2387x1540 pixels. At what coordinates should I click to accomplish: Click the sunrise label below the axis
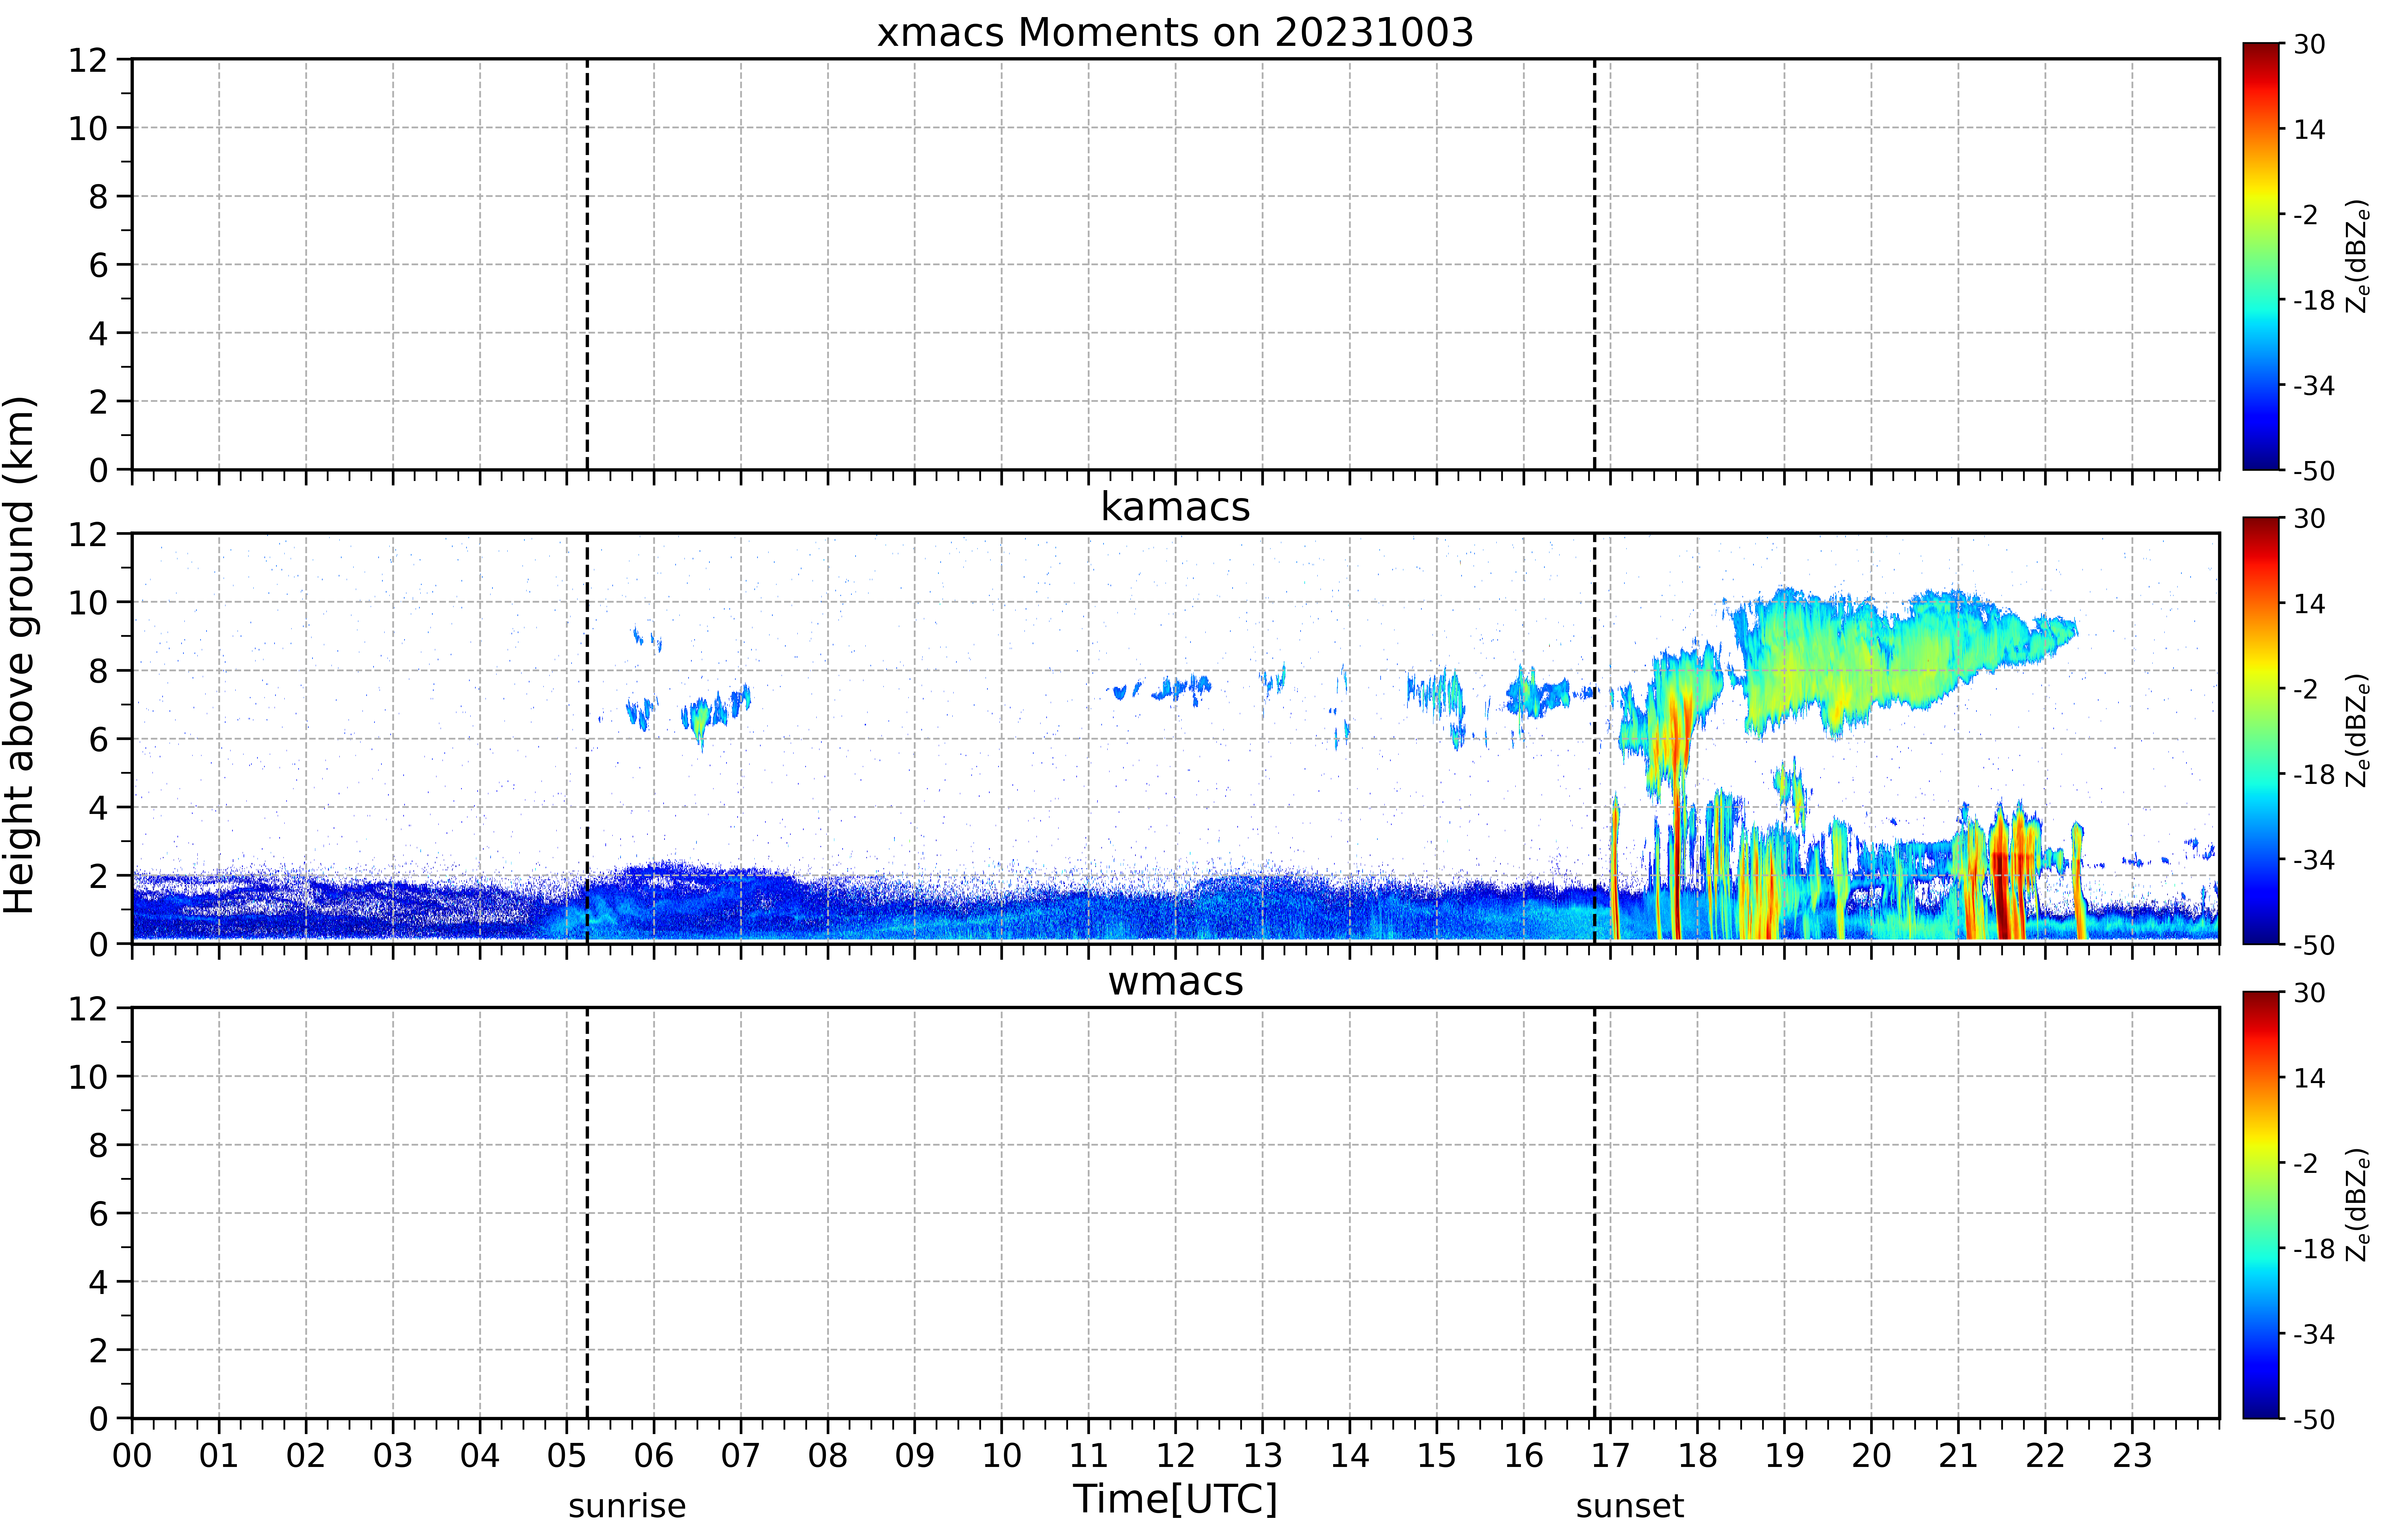click(x=627, y=1505)
